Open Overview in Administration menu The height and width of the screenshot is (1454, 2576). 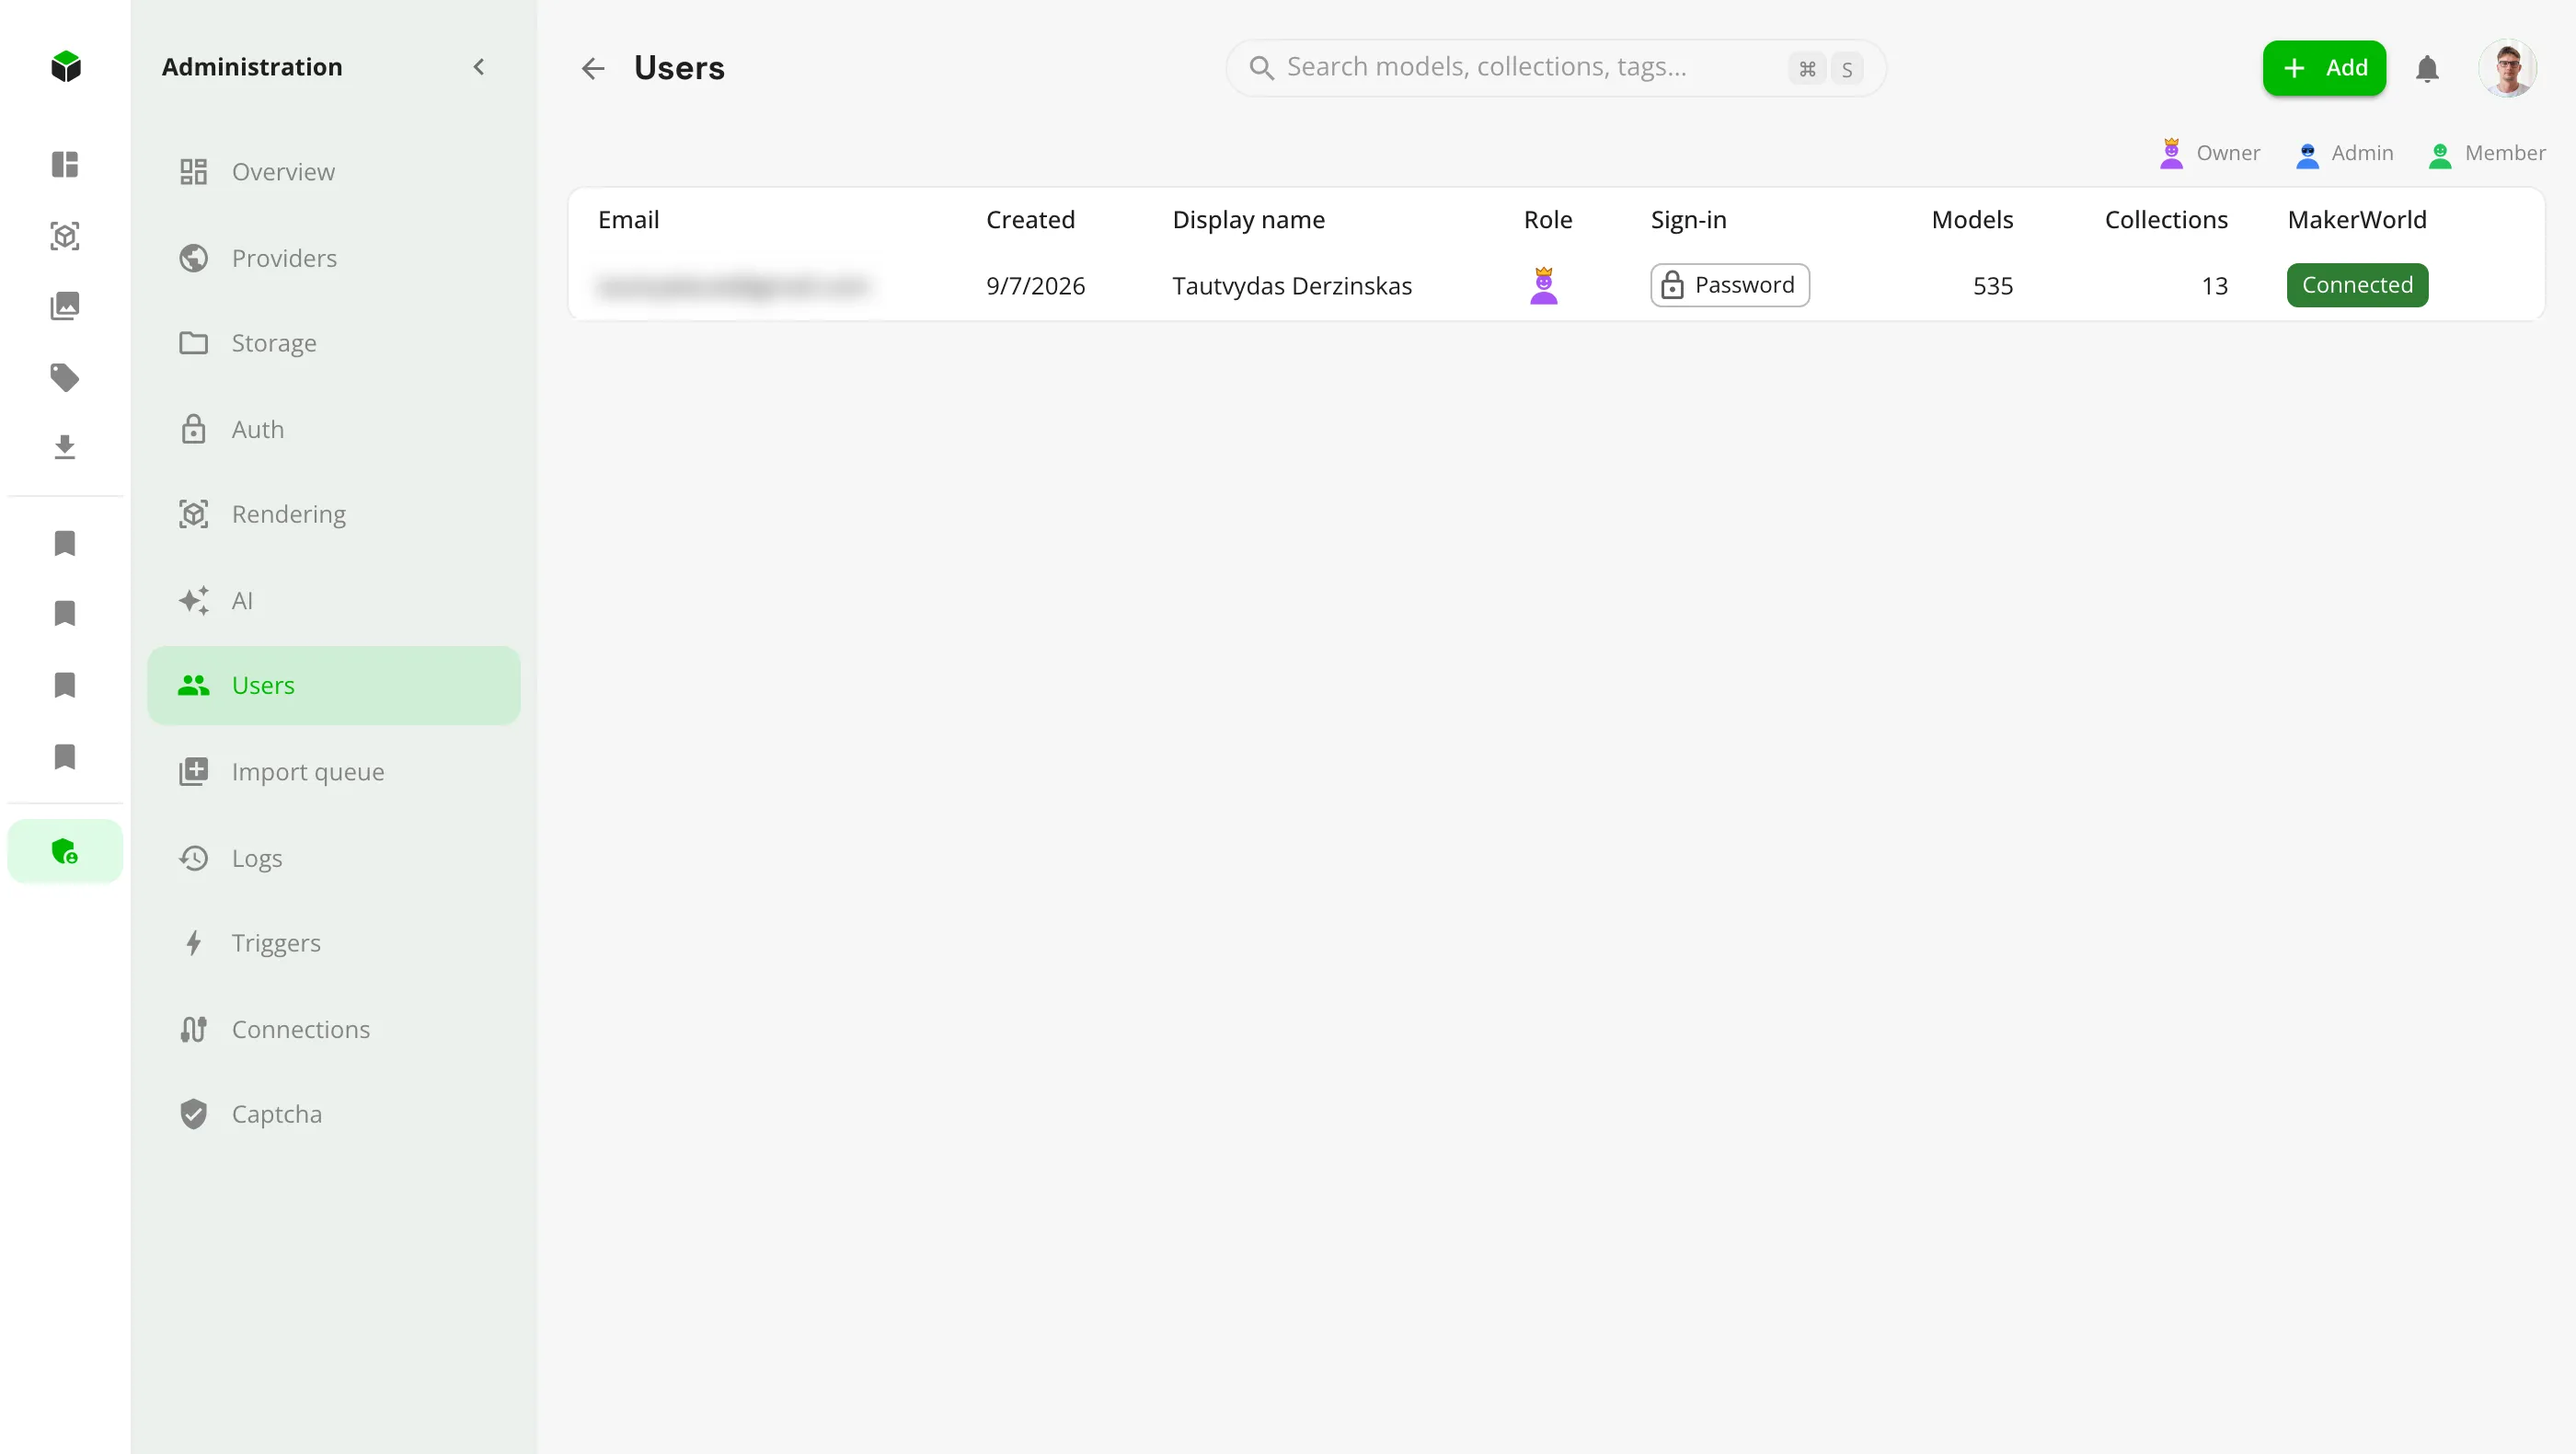click(x=334, y=172)
